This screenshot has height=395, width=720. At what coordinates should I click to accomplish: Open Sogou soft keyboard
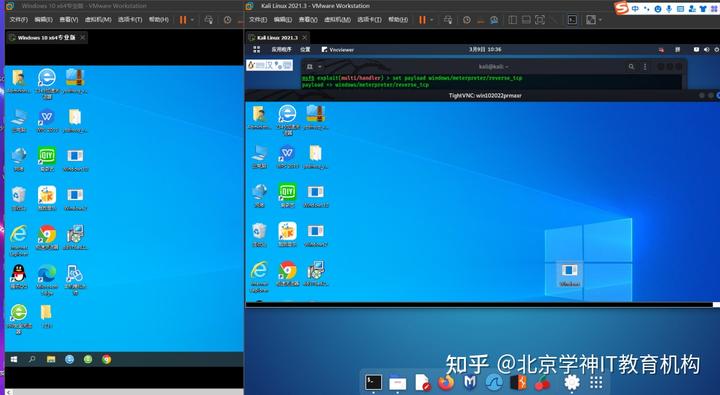point(681,8)
